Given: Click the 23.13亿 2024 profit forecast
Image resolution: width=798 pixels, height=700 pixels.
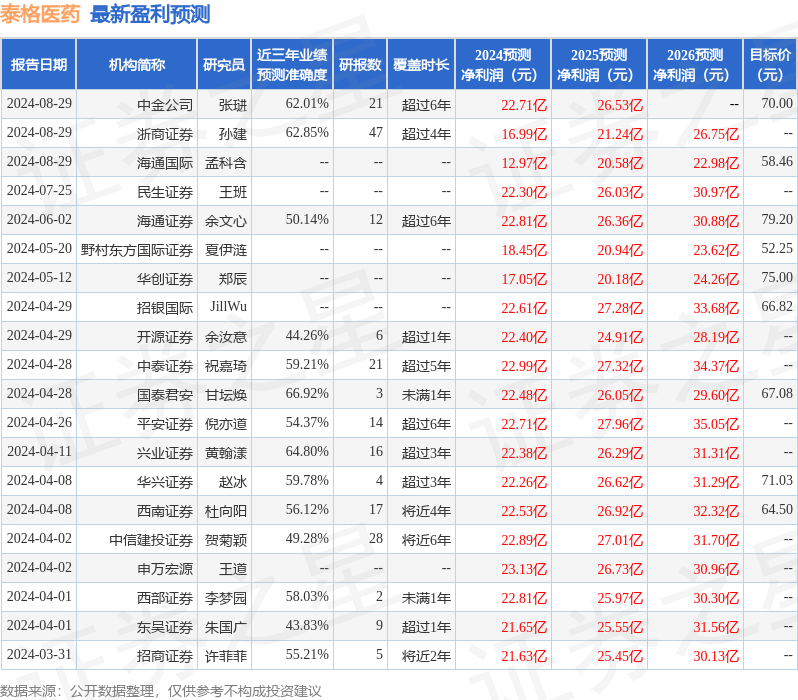Looking at the screenshot, I should 524,569.
